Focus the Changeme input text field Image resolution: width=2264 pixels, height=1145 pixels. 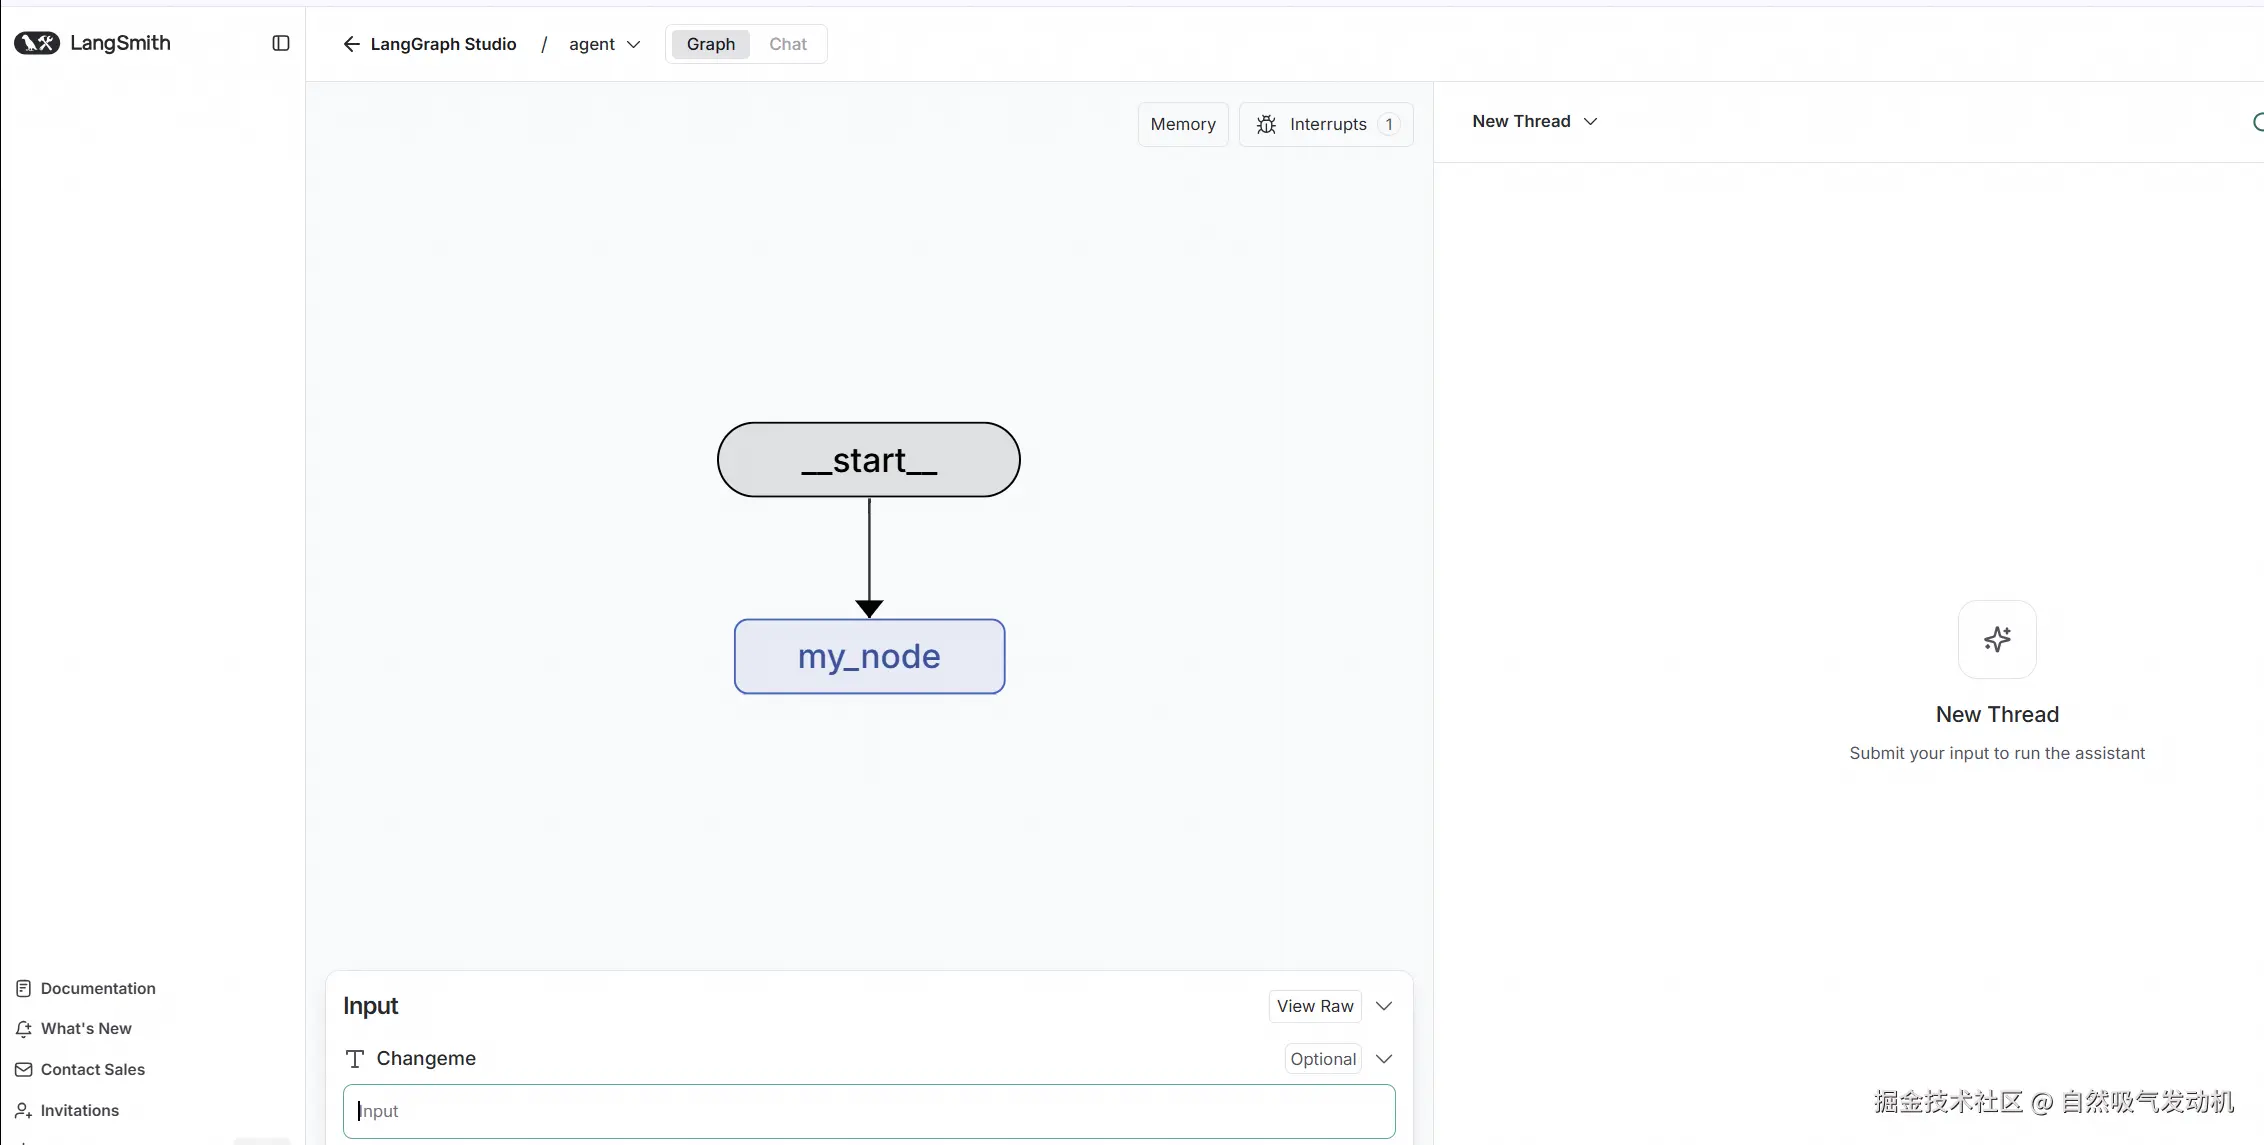(868, 1111)
